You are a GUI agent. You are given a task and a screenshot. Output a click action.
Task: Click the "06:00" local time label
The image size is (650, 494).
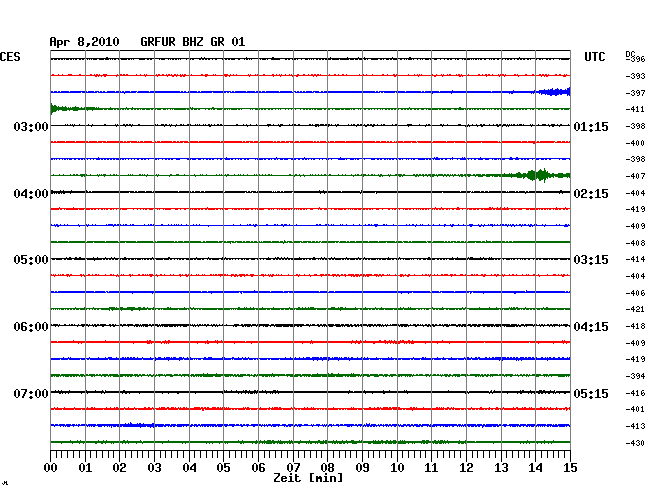(31, 327)
